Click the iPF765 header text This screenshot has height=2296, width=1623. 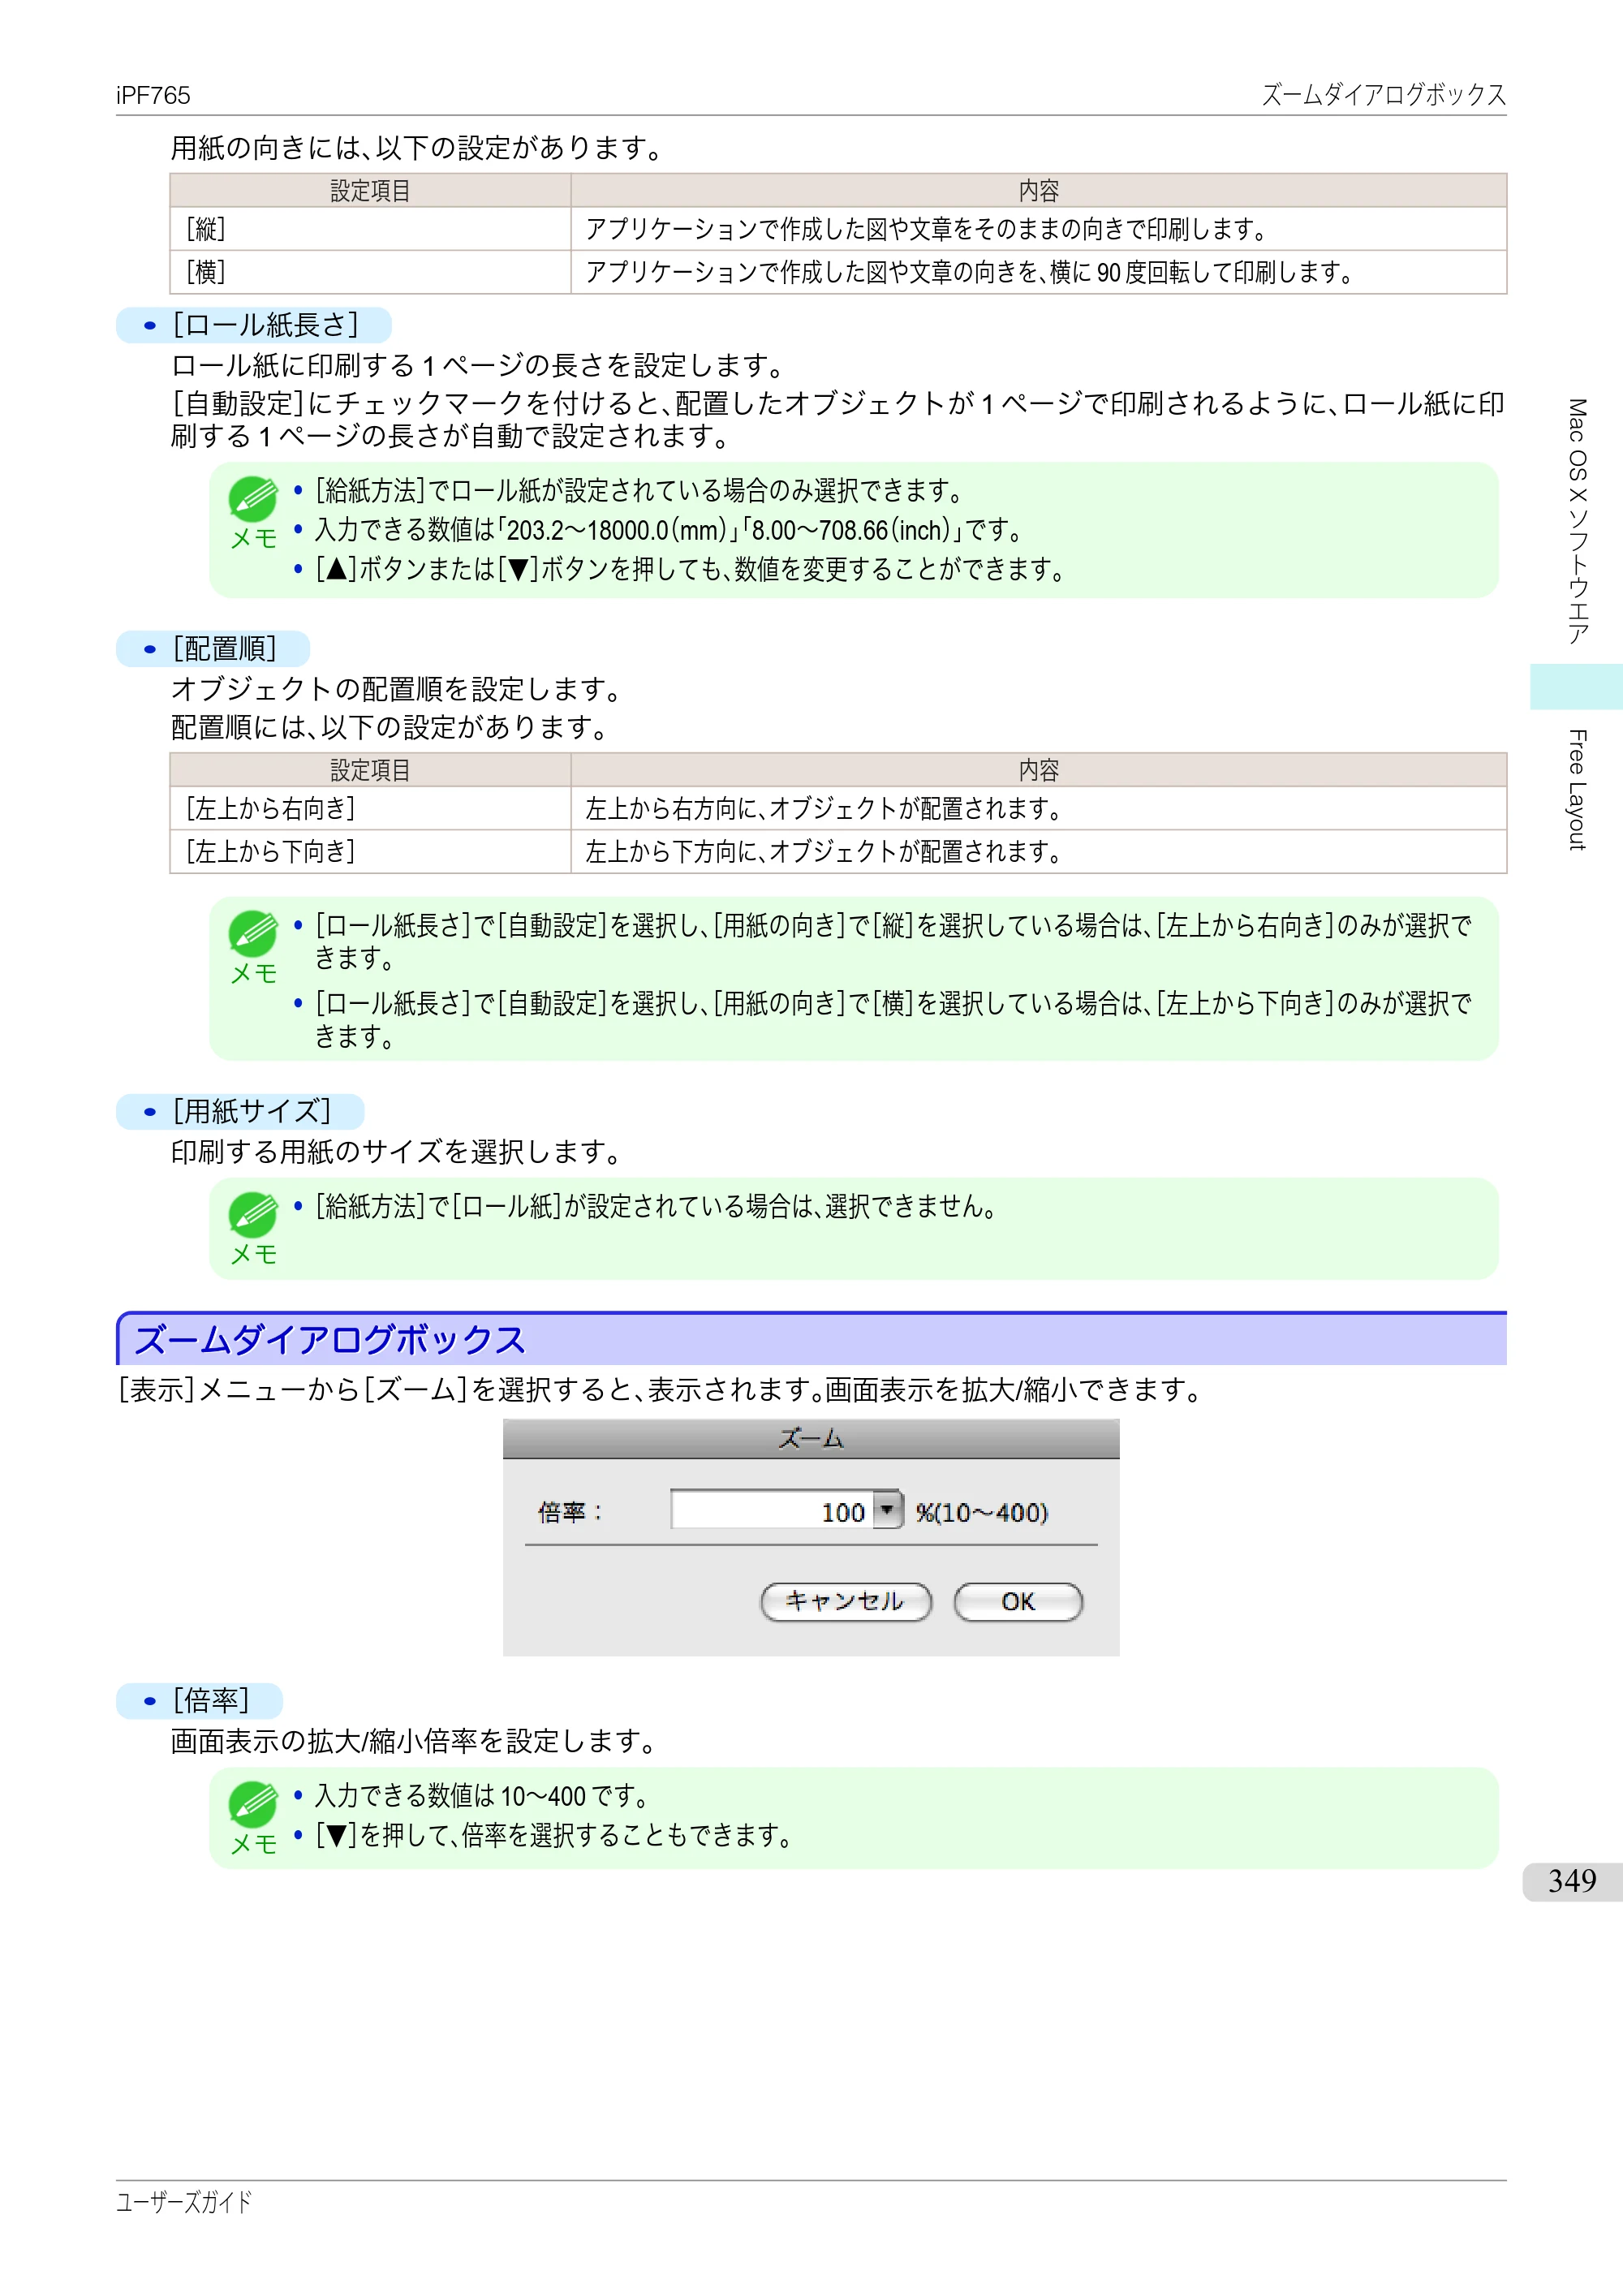(x=153, y=95)
